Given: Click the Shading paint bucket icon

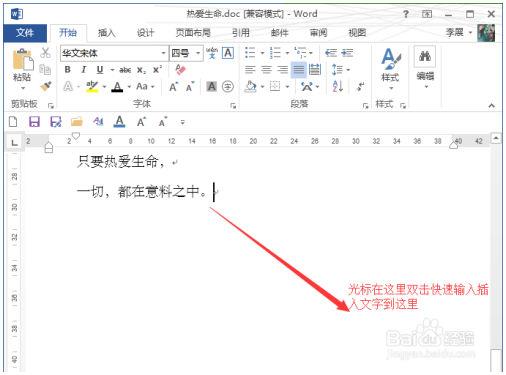Looking at the screenshot, I should [x=251, y=87].
